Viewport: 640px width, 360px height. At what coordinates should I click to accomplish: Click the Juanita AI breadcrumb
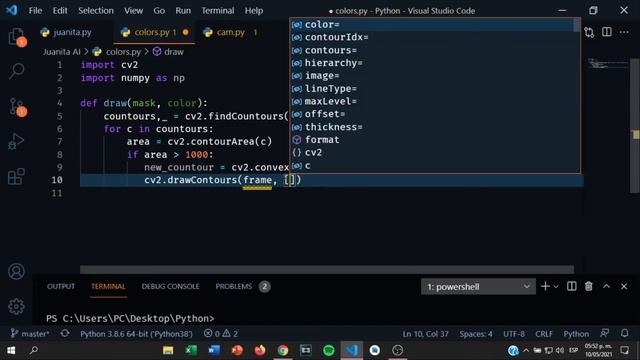62,52
